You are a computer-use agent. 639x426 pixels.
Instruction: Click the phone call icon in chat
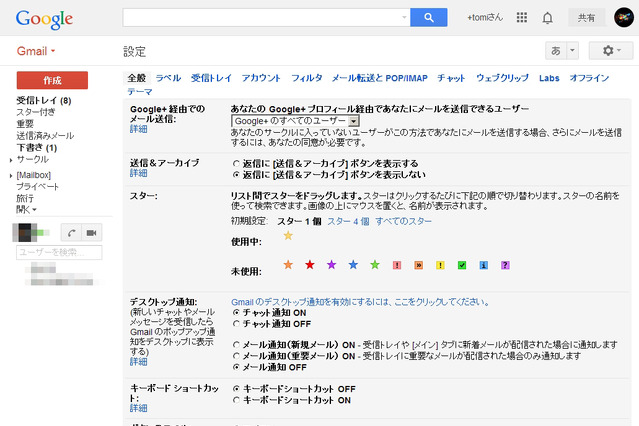71,232
